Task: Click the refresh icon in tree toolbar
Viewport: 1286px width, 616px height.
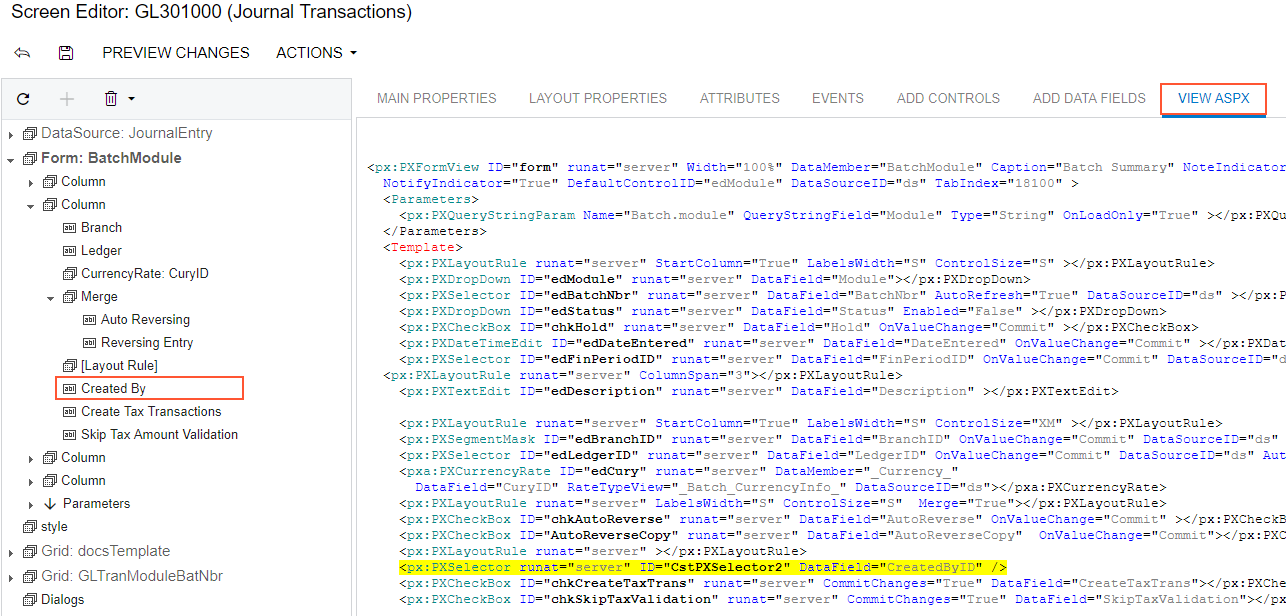Action: [x=23, y=99]
